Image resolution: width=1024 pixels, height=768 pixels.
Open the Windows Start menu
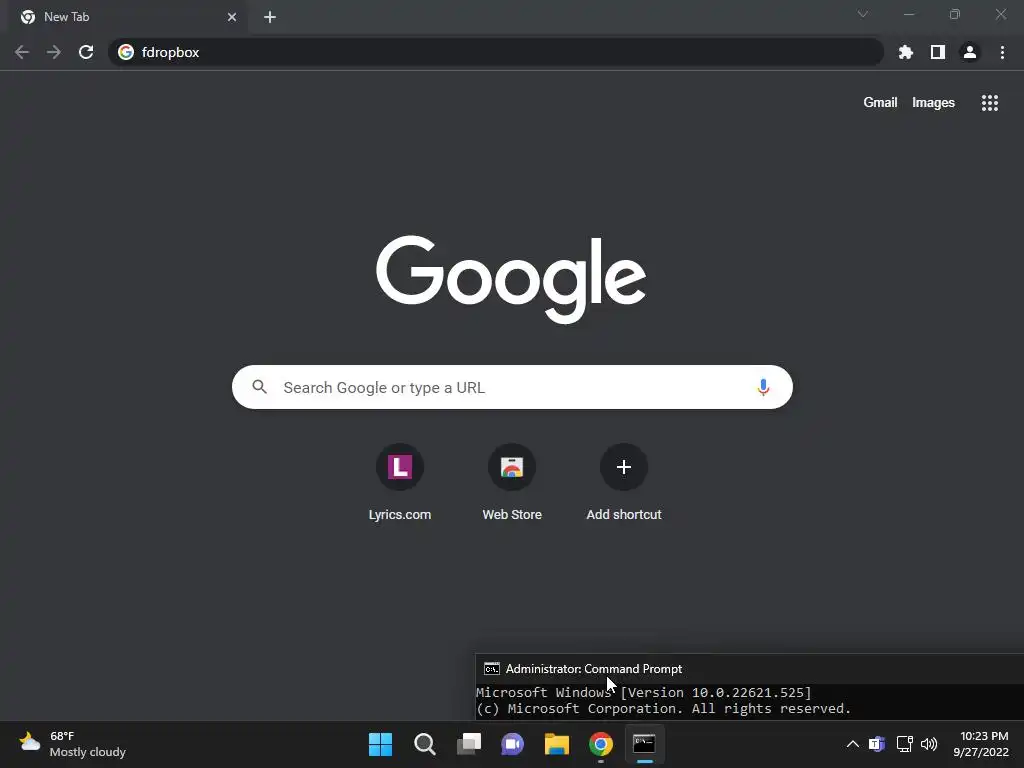click(x=381, y=744)
